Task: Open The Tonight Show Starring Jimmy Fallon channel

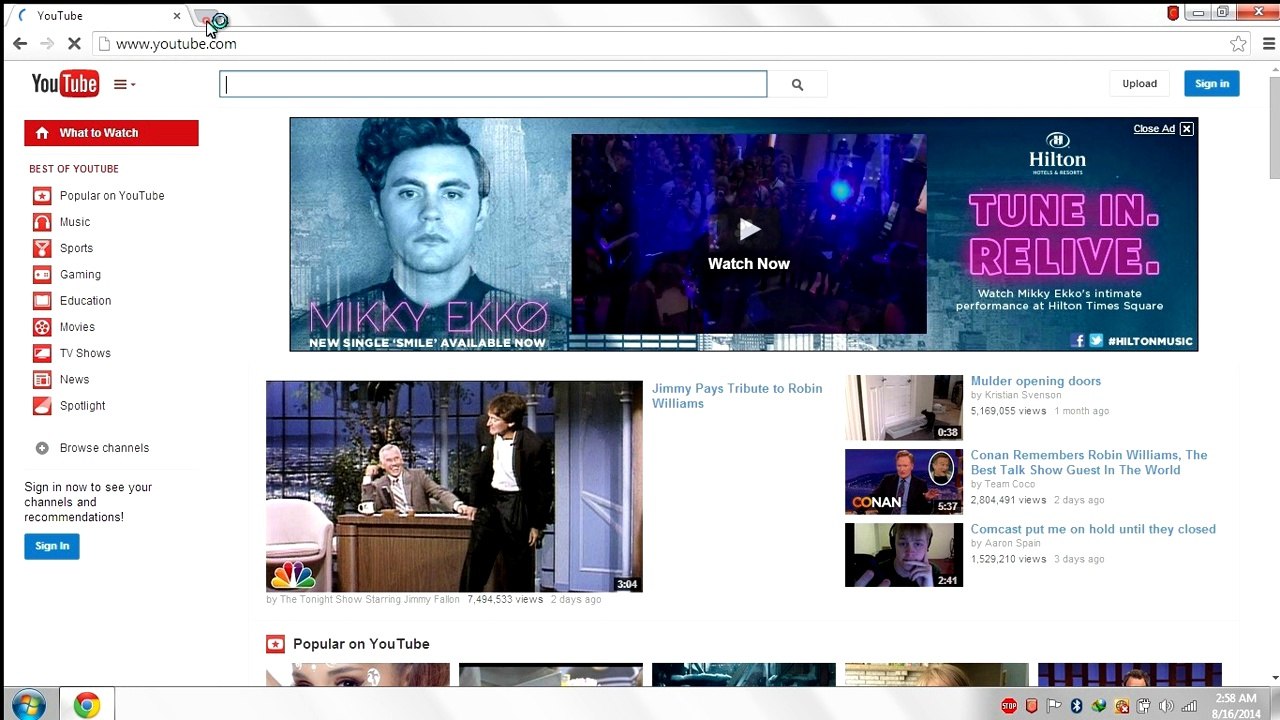Action: [x=370, y=600]
